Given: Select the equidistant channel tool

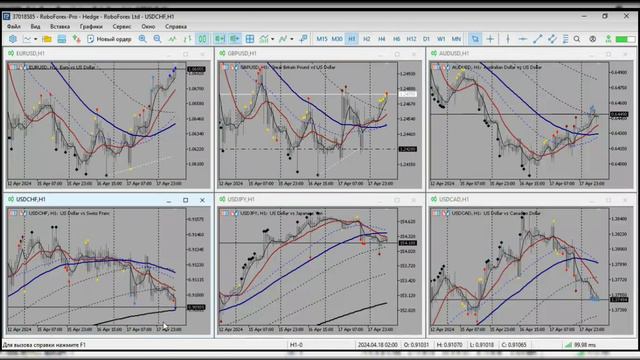Looking at the screenshot, I should tap(552, 39).
